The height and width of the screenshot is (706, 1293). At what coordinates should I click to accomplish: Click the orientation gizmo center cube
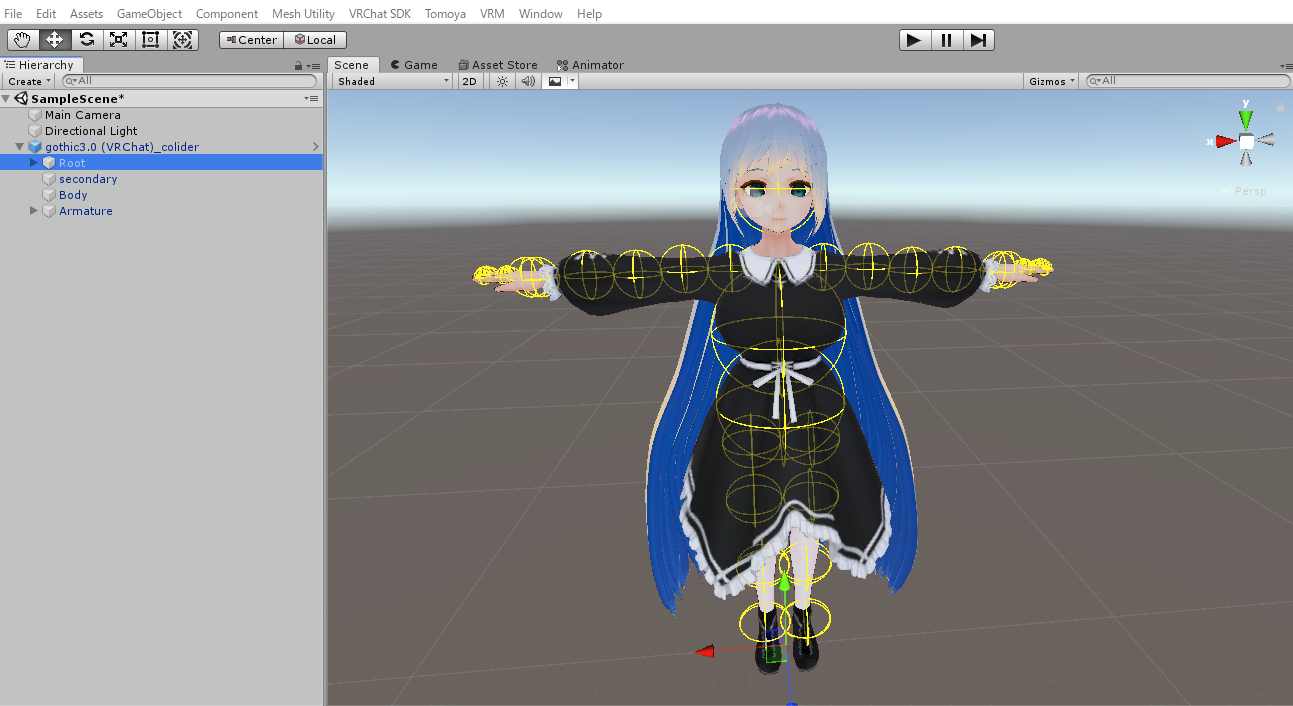(1246, 142)
